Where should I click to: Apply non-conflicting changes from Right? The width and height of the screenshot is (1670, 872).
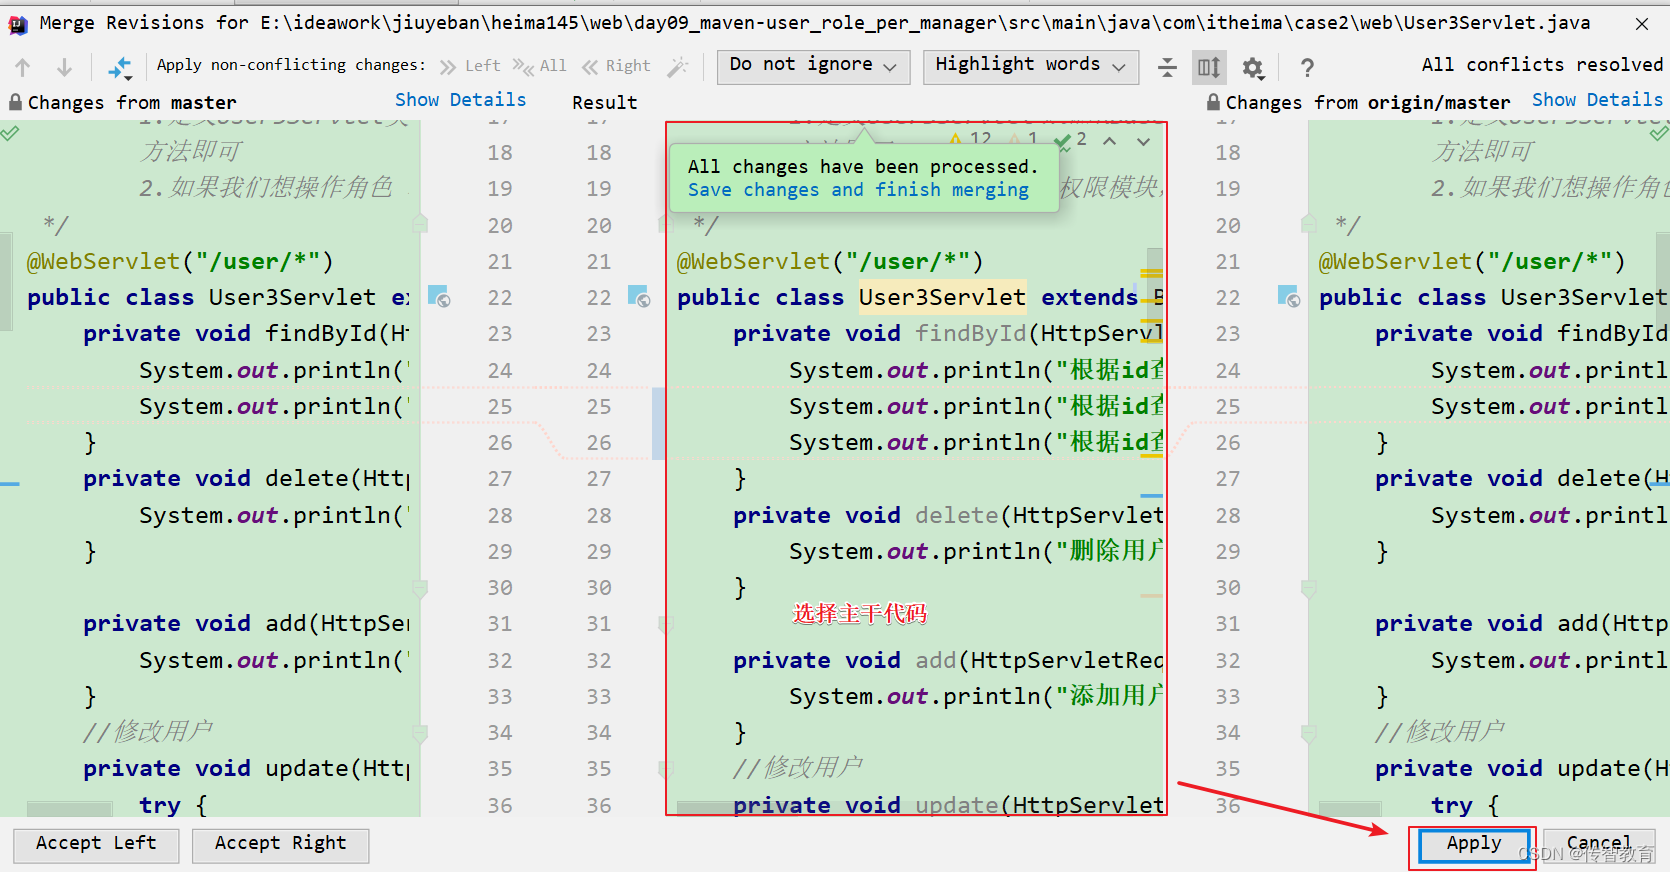click(616, 66)
